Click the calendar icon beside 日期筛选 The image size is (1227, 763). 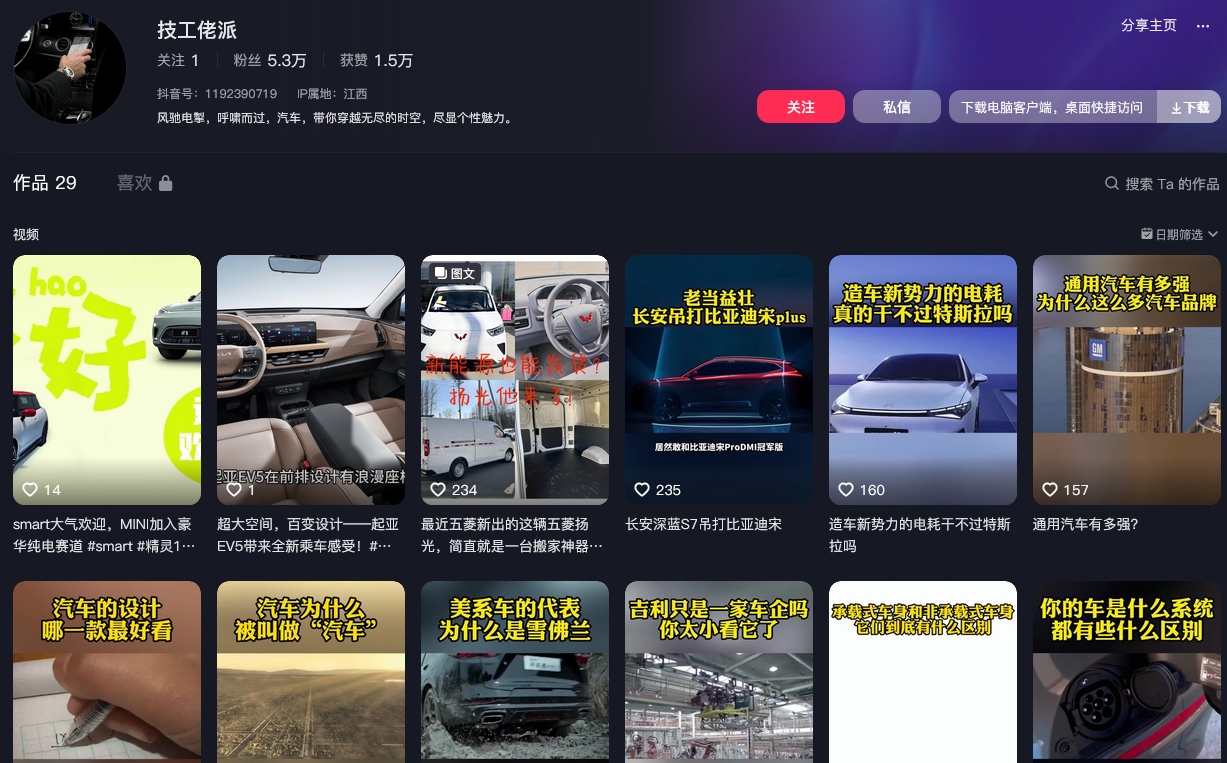click(1147, 234)
